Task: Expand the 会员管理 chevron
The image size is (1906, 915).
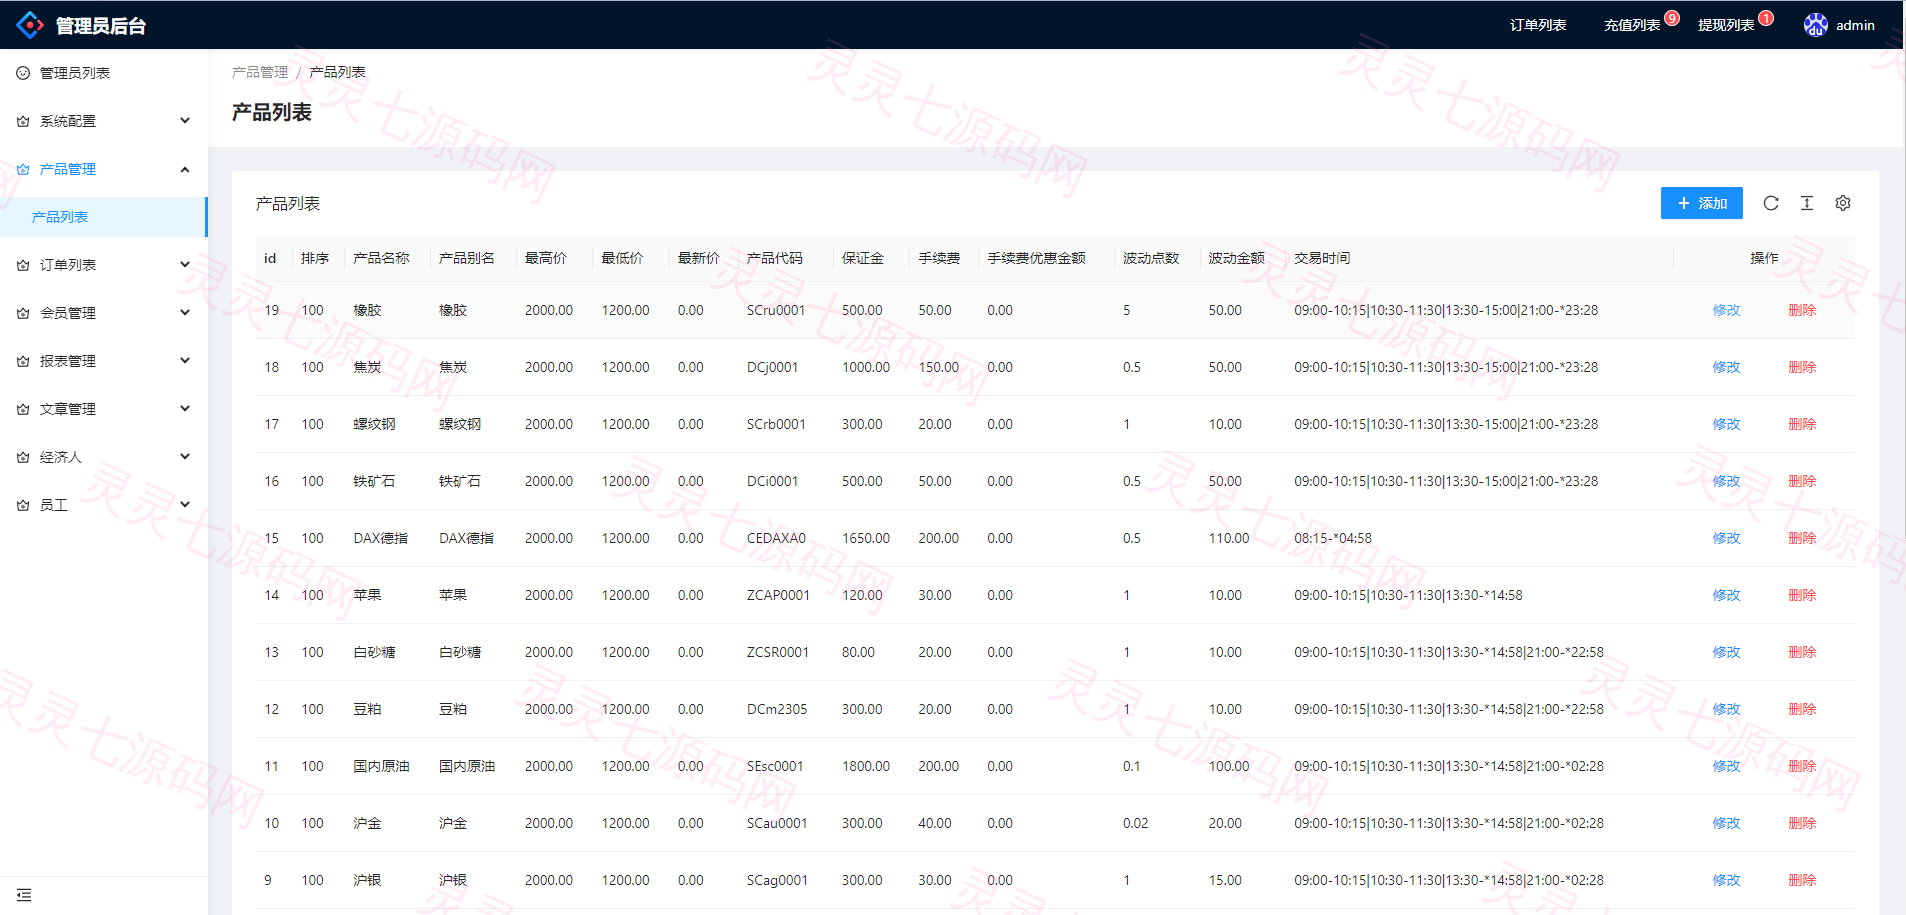Action: point(185,313)
